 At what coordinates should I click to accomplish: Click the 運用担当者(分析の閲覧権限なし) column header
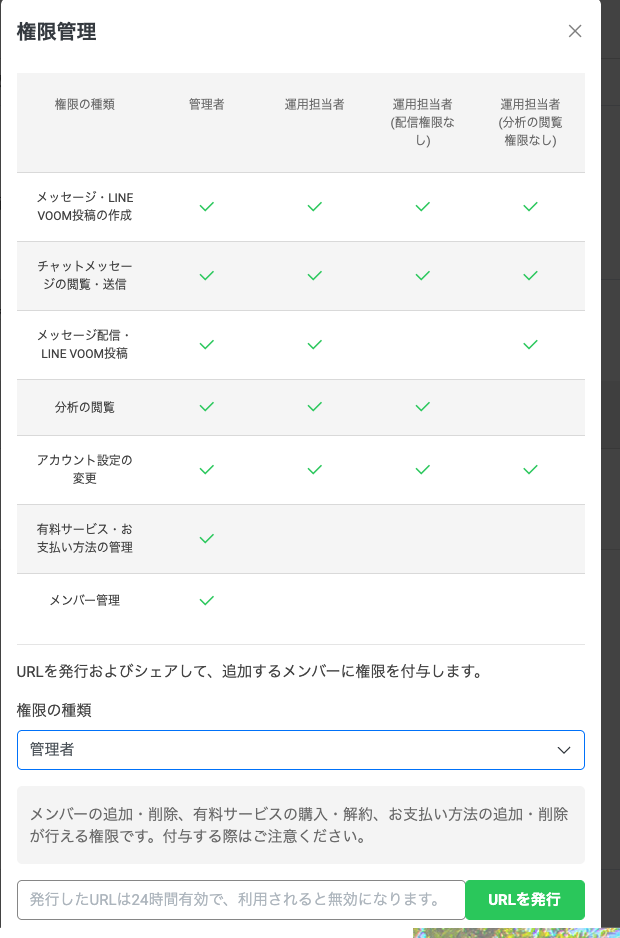(530, 122)
